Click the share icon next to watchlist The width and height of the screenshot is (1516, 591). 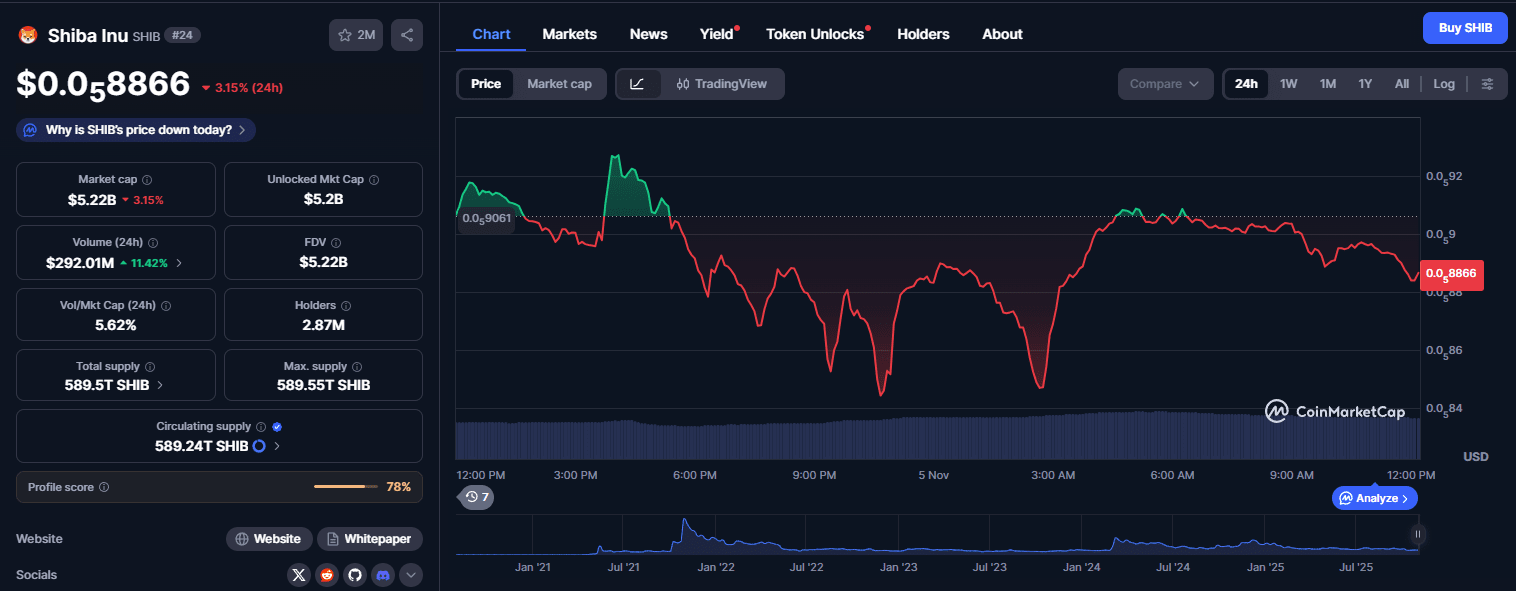coord(407,35)
